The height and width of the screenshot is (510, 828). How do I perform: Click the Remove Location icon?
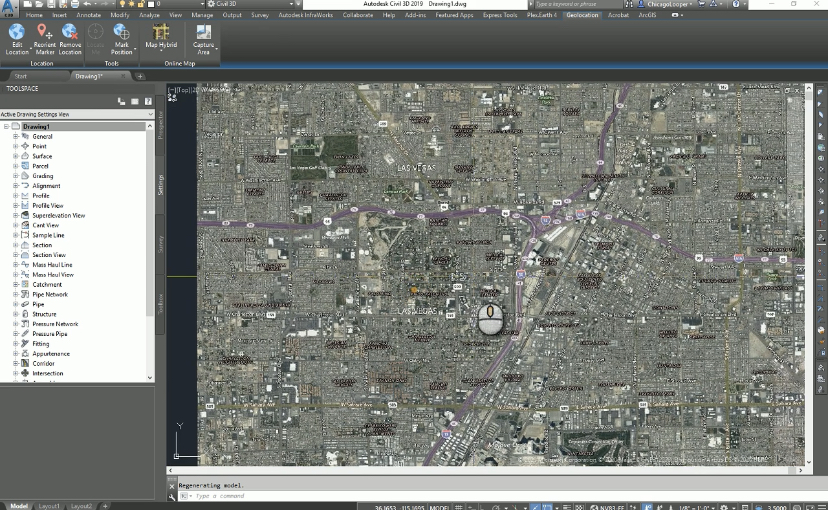pos(70,33)
